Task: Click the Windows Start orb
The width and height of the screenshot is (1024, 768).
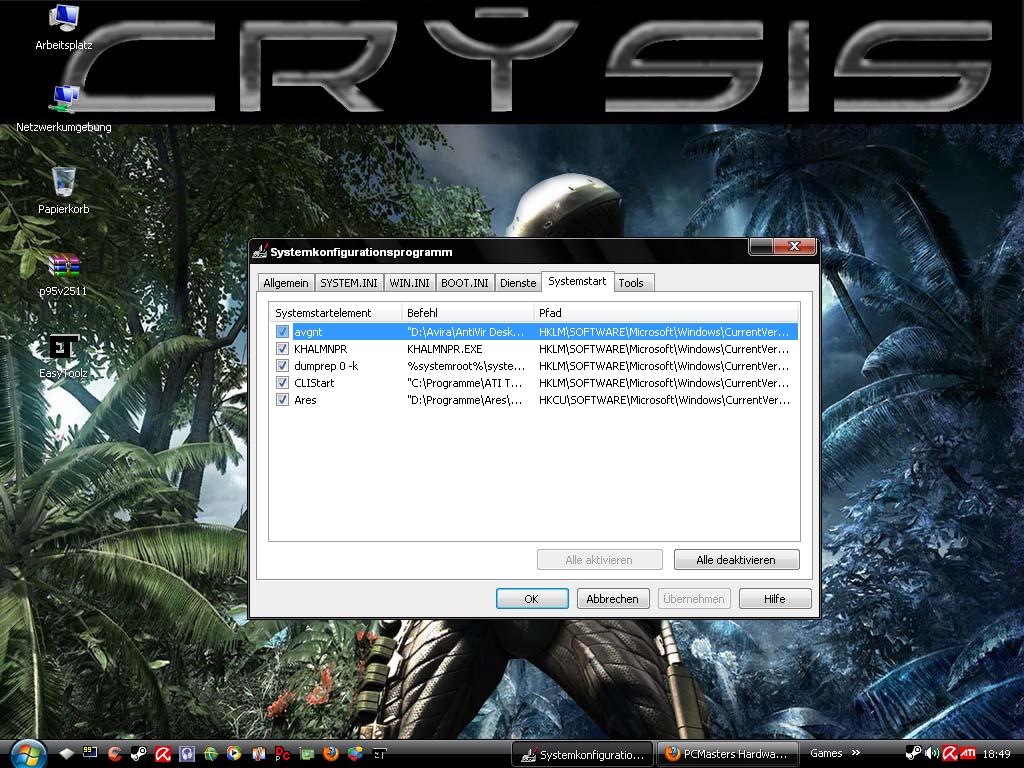Action: pyautogui.click(x=27, y=753)
